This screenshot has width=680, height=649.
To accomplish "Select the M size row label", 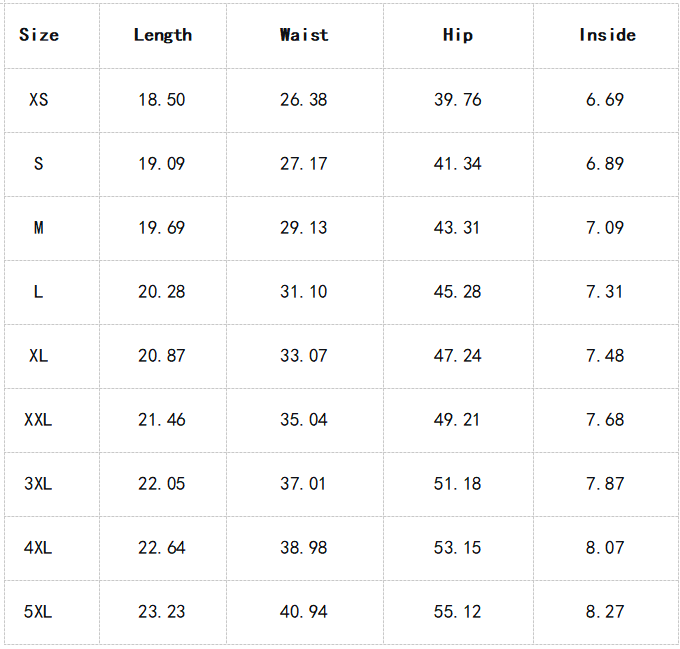I will (x=39, y=228).
